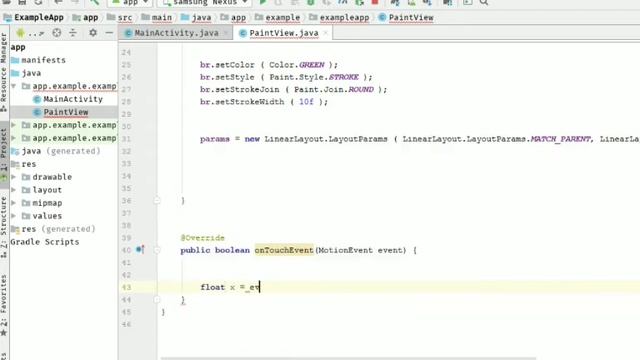Toggle fold marker at line 44
This screenshot has width=640, height=360.
157,300
